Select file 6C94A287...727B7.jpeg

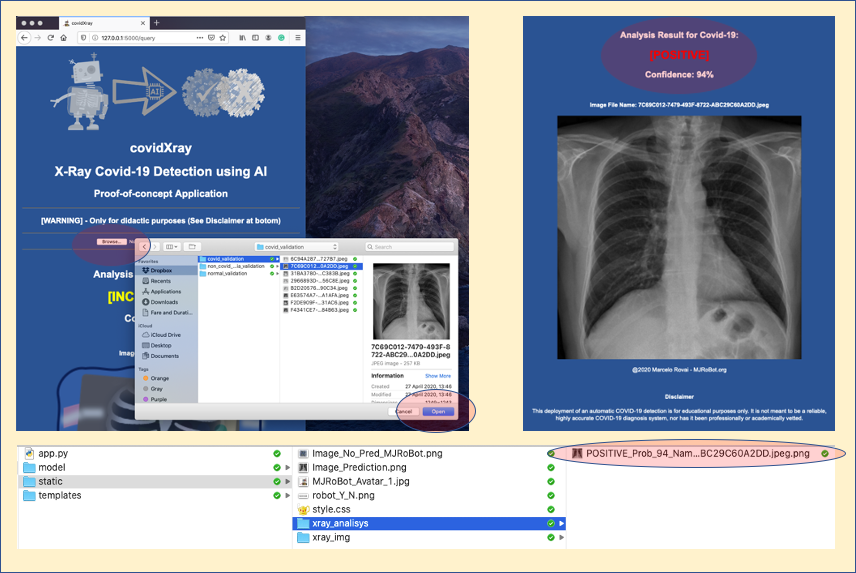click(321, 259)
